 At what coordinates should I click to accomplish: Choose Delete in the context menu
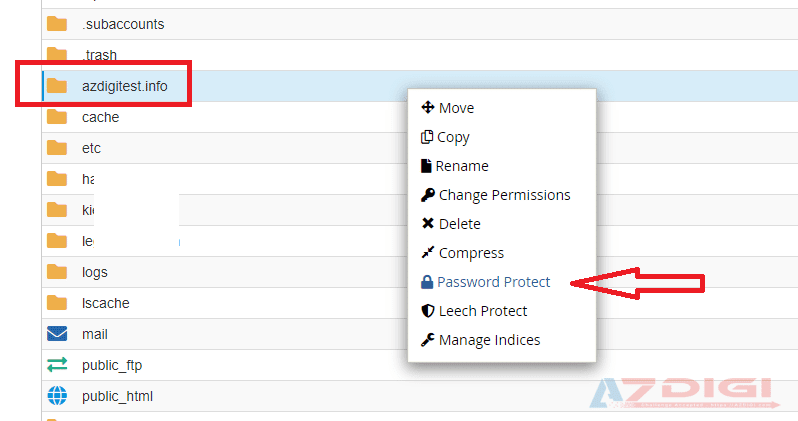coord(459,224)
